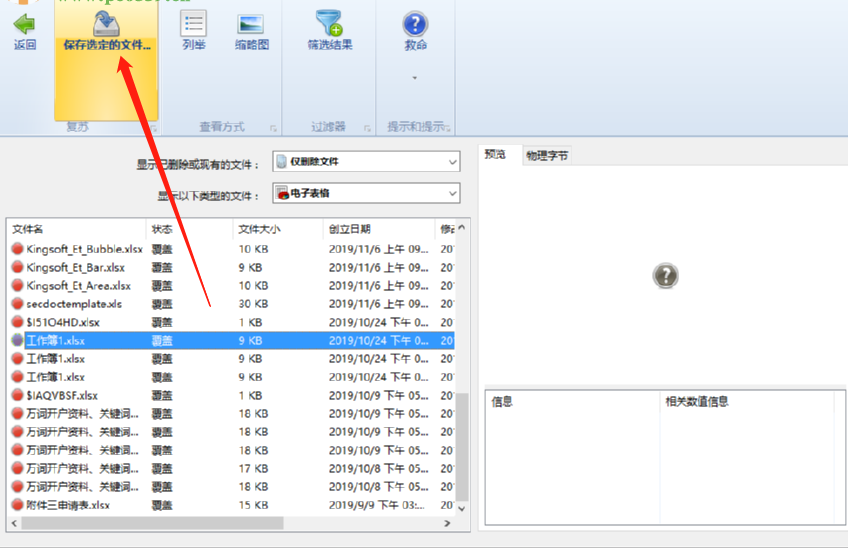Click the red icon beside 附件三申请表.xlsx

click(x=17, y=505)
